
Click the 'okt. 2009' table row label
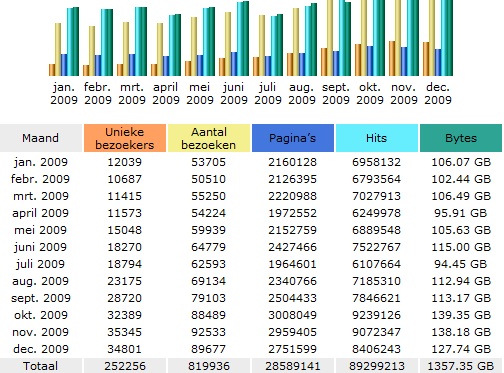pos(41,315)
